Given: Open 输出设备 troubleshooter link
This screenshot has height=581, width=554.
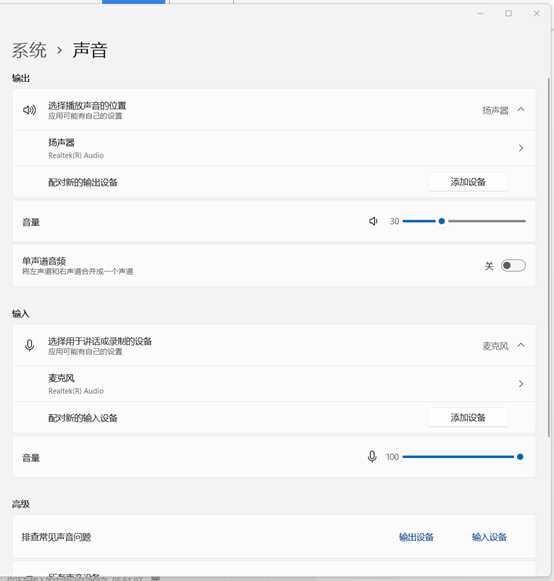Looking at the screenshot, I should [x=416, y=537].
